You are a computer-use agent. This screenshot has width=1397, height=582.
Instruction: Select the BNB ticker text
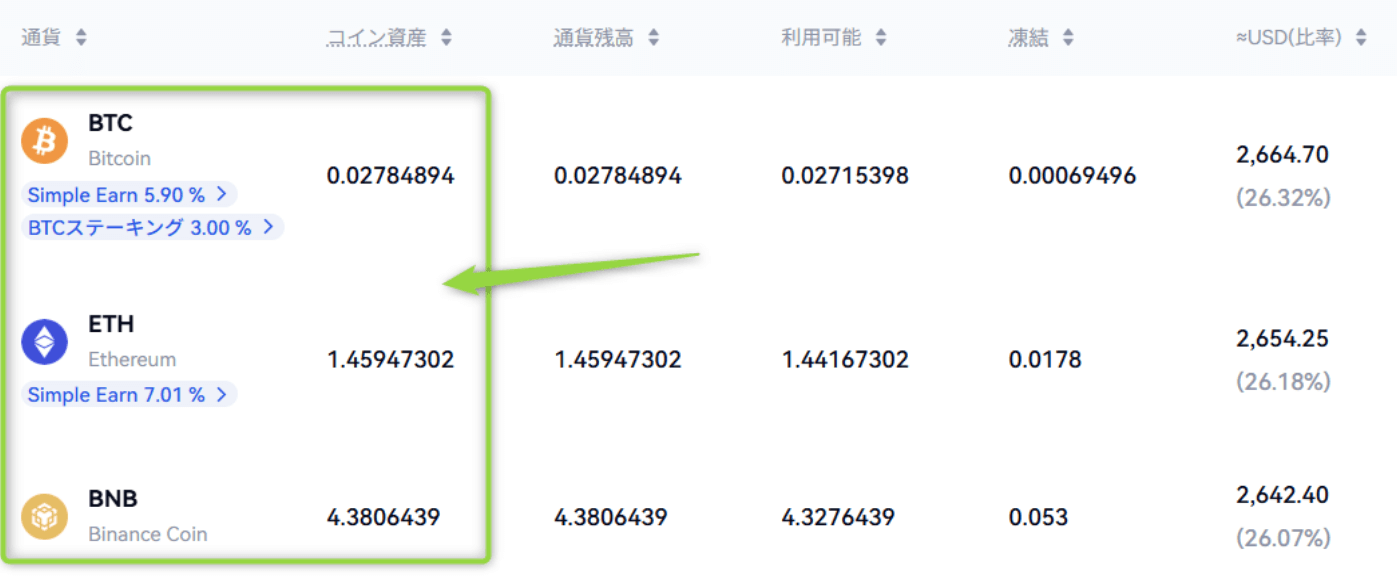113,498
